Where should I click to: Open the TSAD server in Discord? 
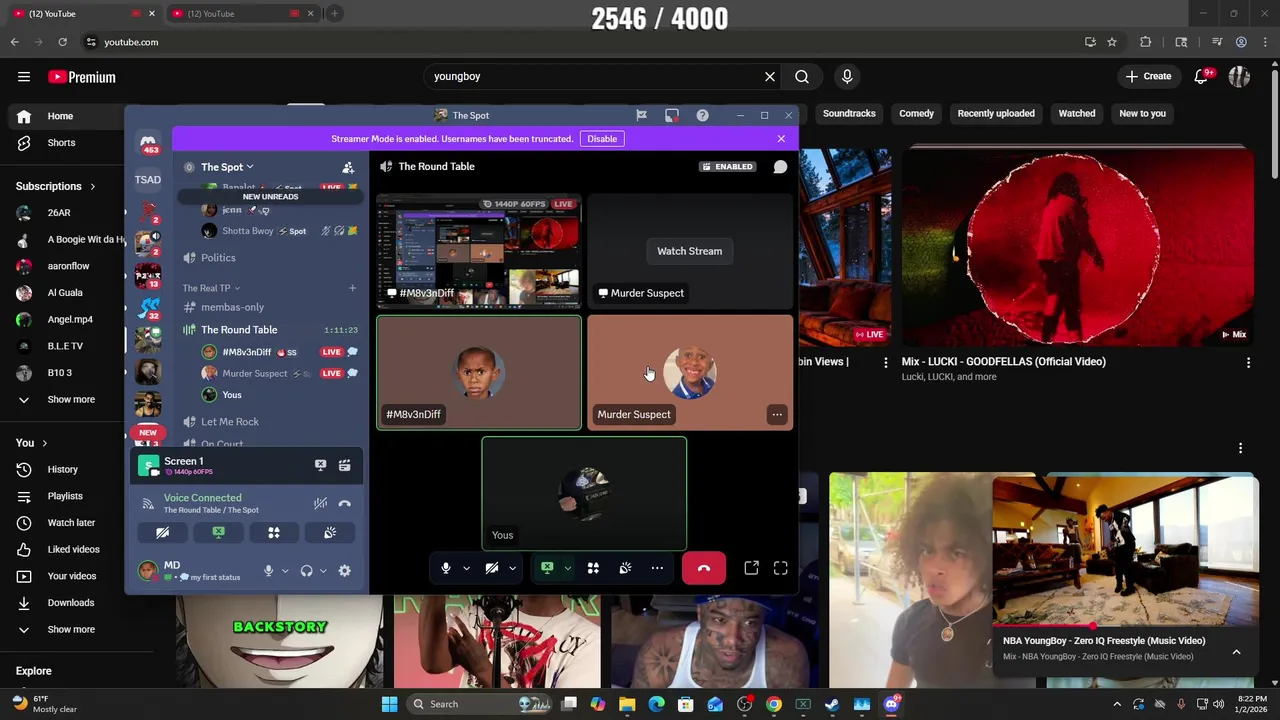click(x=148, y=180)
